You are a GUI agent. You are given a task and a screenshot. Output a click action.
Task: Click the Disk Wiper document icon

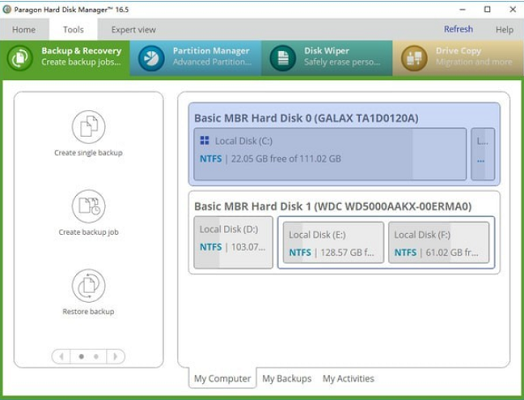[x=283, y=58]
